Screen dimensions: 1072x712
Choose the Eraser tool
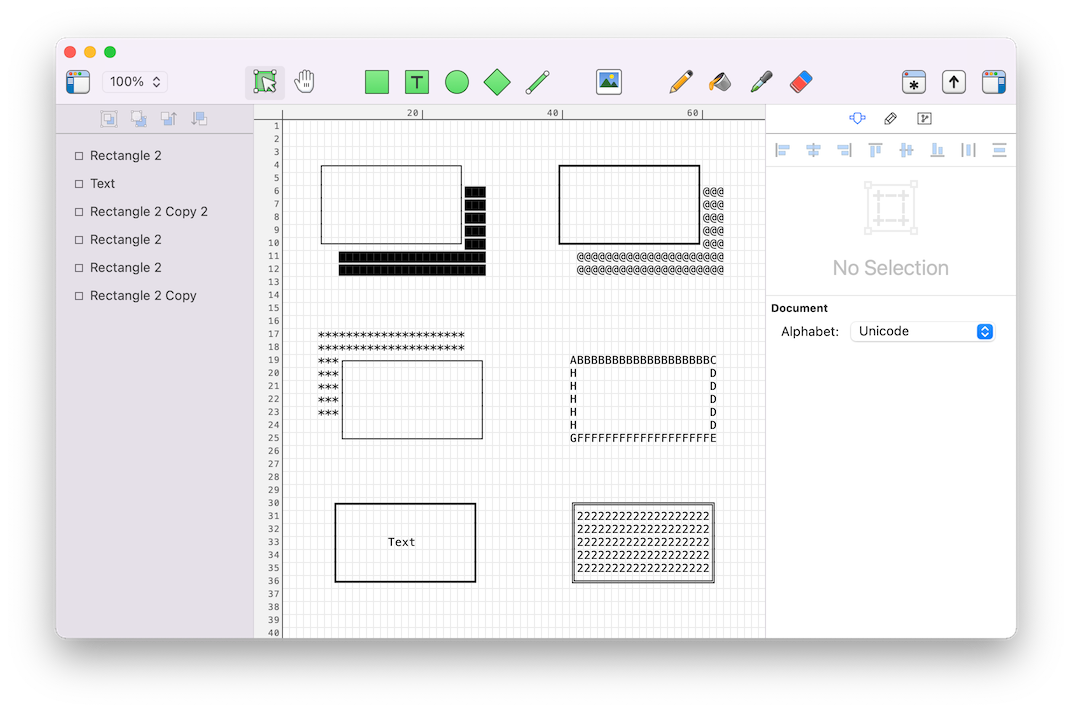pos(801,82)
